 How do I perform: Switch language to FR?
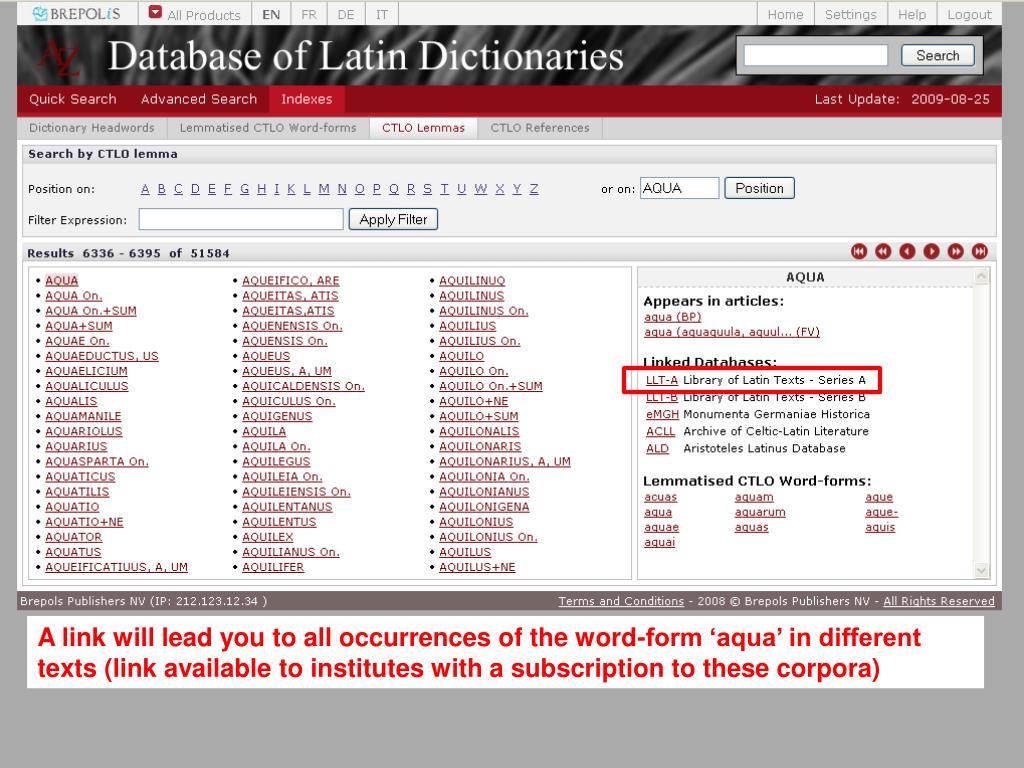(x=309, y=14)
